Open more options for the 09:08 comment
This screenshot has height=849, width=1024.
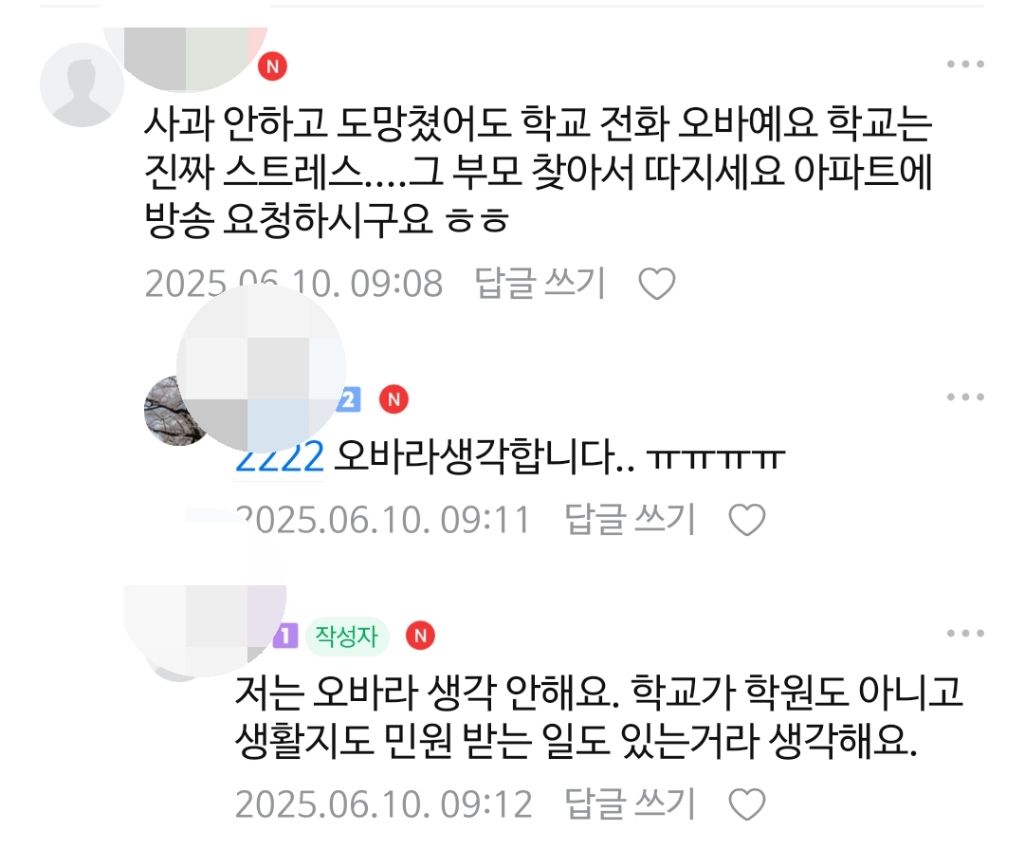[965, 64]
